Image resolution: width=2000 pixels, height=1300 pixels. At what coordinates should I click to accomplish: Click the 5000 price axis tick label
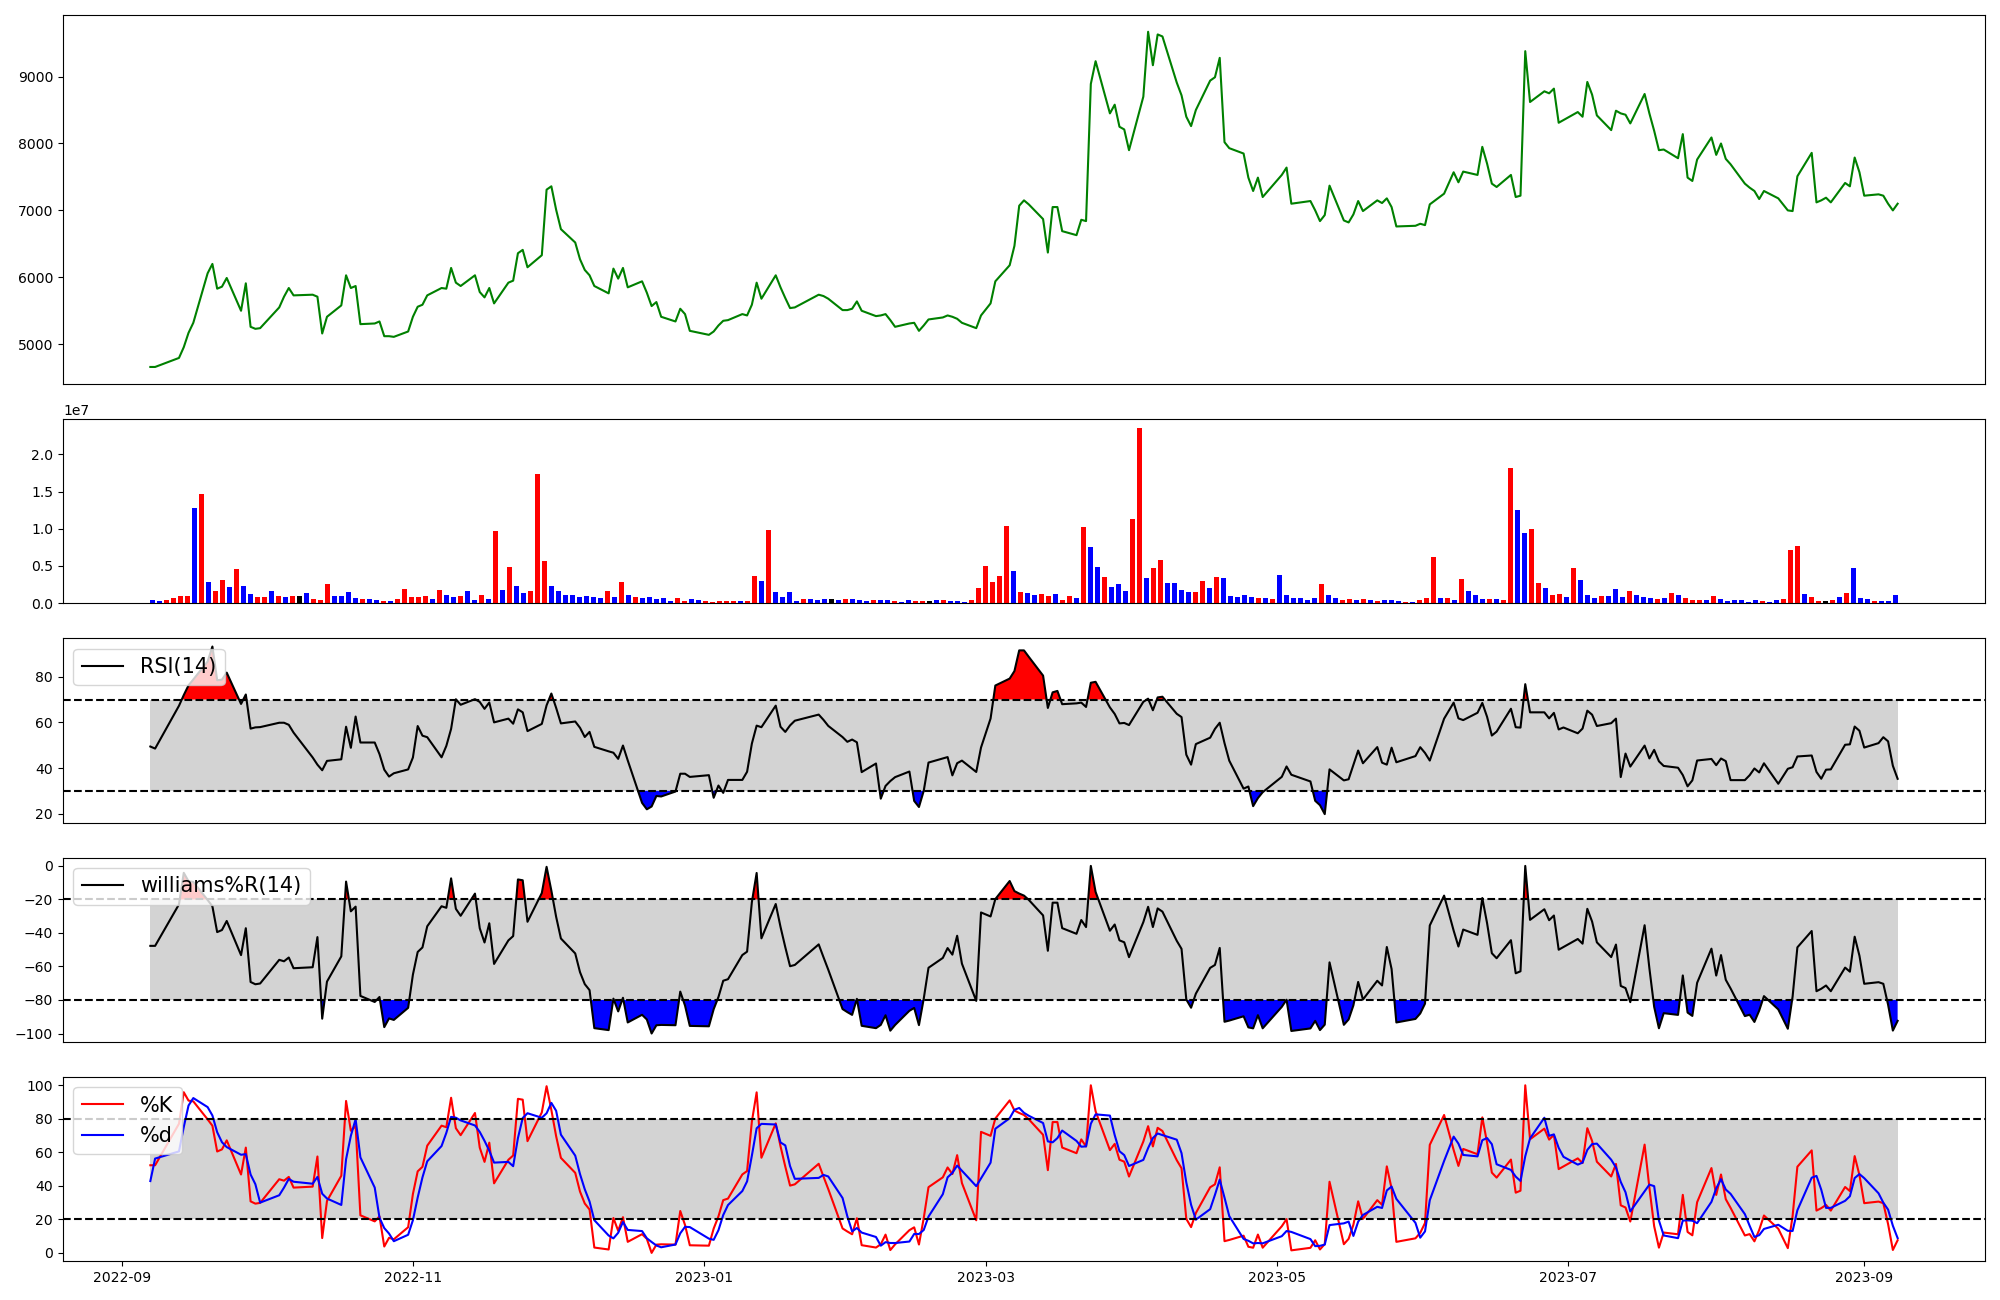click(x=36, y=345)
